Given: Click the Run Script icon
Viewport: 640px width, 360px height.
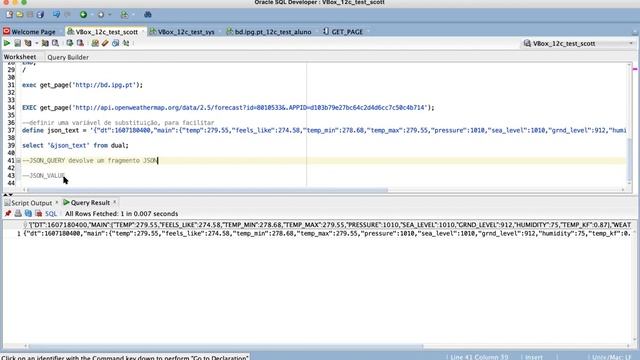Looking at the screenshot, I should [x=18, y=43].
